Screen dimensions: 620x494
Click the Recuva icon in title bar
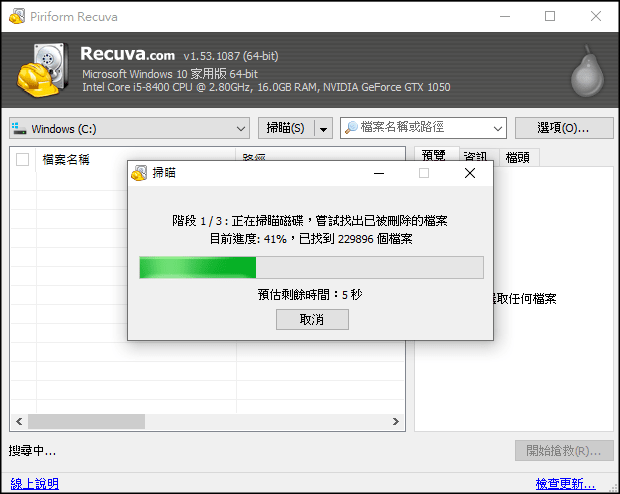pyautogui.click(x=17, y=16)
